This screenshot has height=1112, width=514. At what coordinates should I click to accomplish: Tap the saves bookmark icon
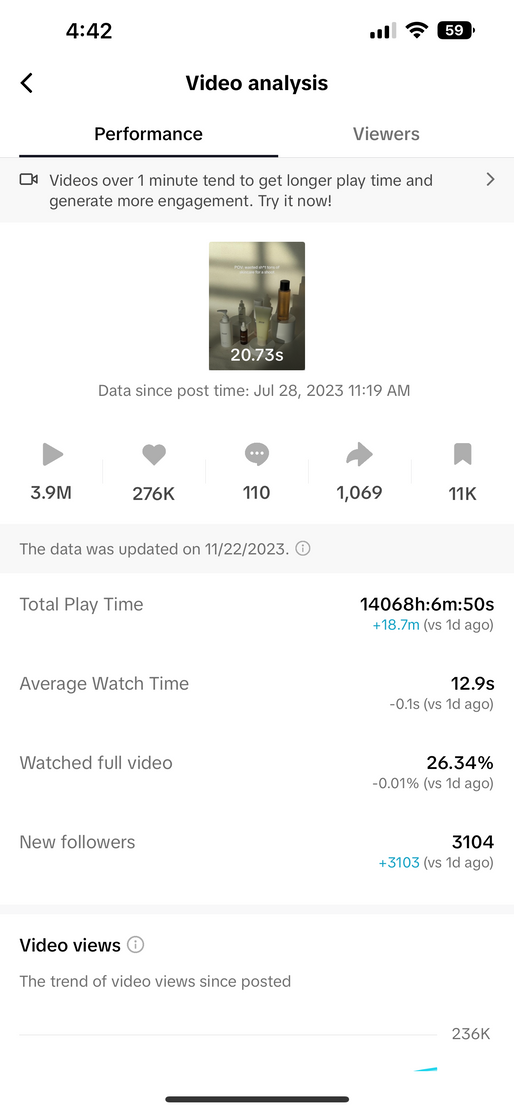click(462, 454)
